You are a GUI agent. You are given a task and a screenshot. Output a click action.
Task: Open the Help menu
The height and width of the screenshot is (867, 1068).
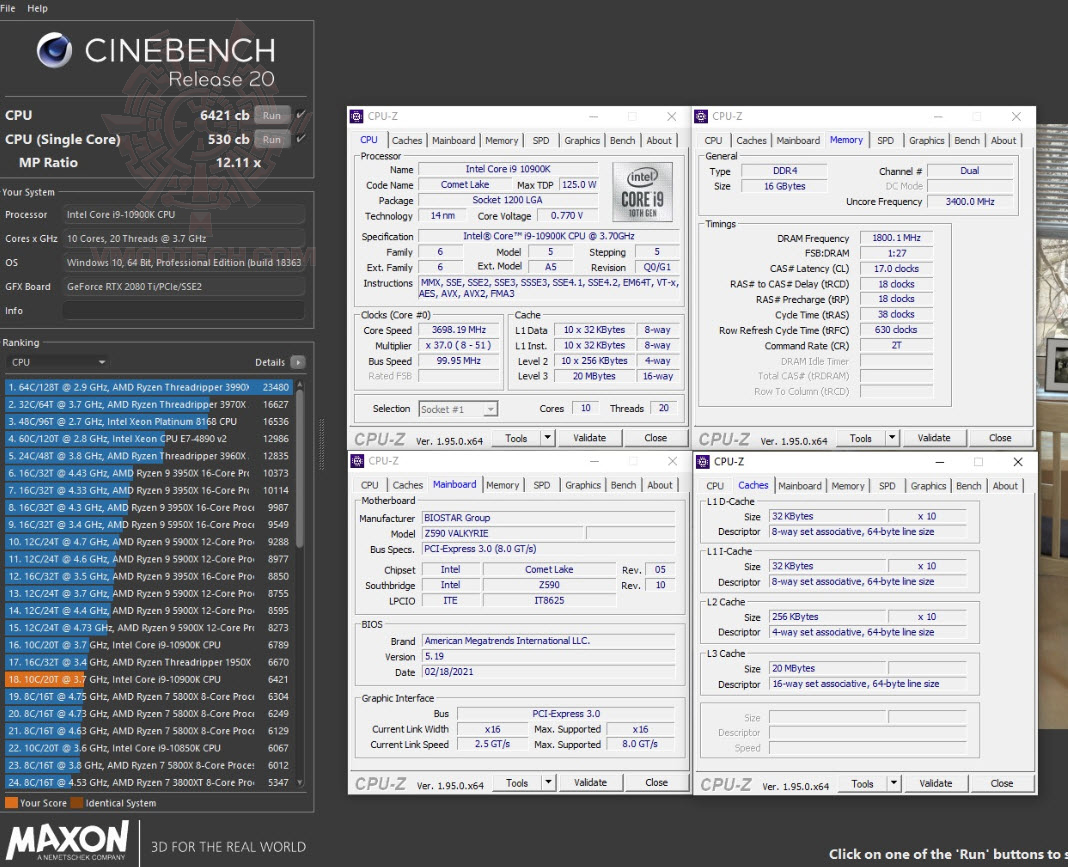(x=37, y=8)
